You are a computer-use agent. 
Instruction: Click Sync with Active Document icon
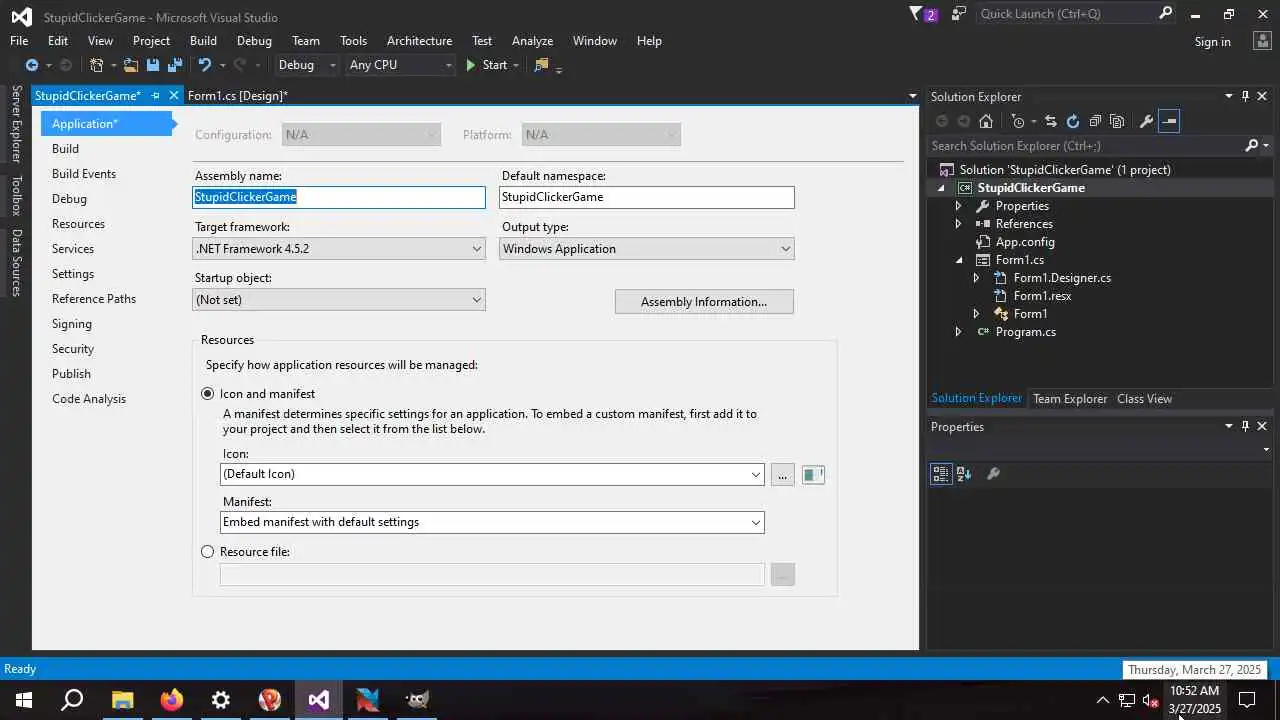click(x=1050, y=121)
